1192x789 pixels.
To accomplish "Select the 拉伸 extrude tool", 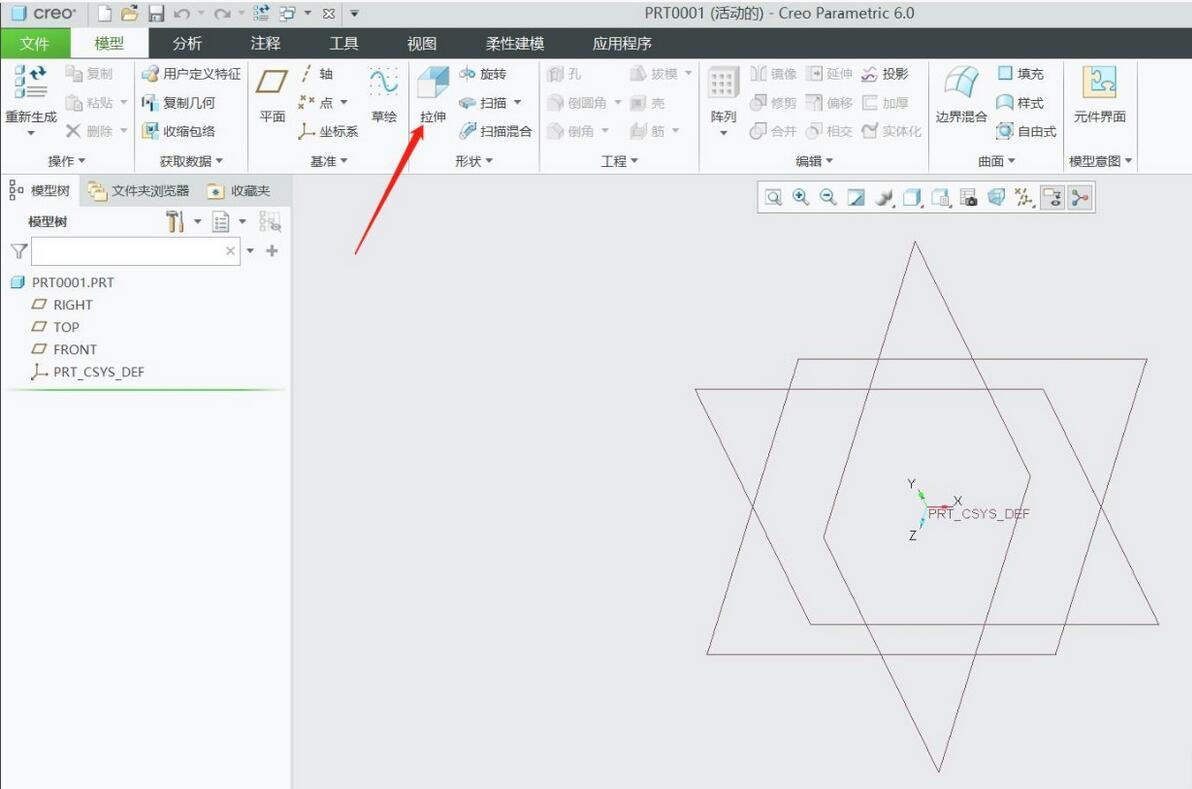I will [433, 94].
